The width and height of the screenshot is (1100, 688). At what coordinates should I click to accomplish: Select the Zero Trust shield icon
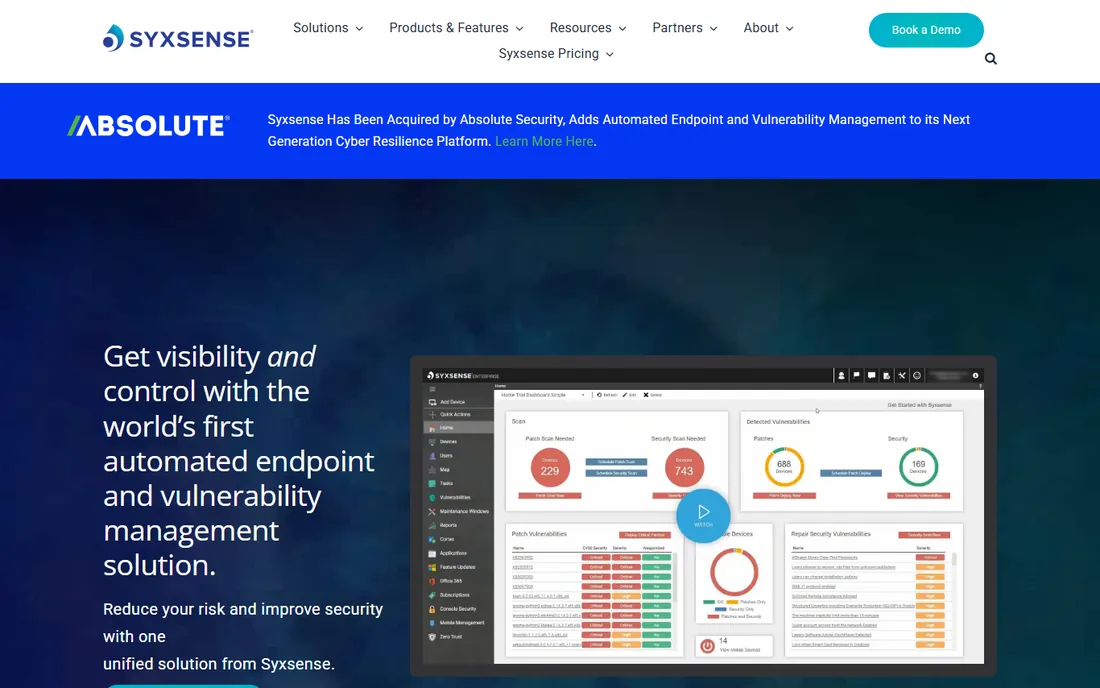(432, 637)
